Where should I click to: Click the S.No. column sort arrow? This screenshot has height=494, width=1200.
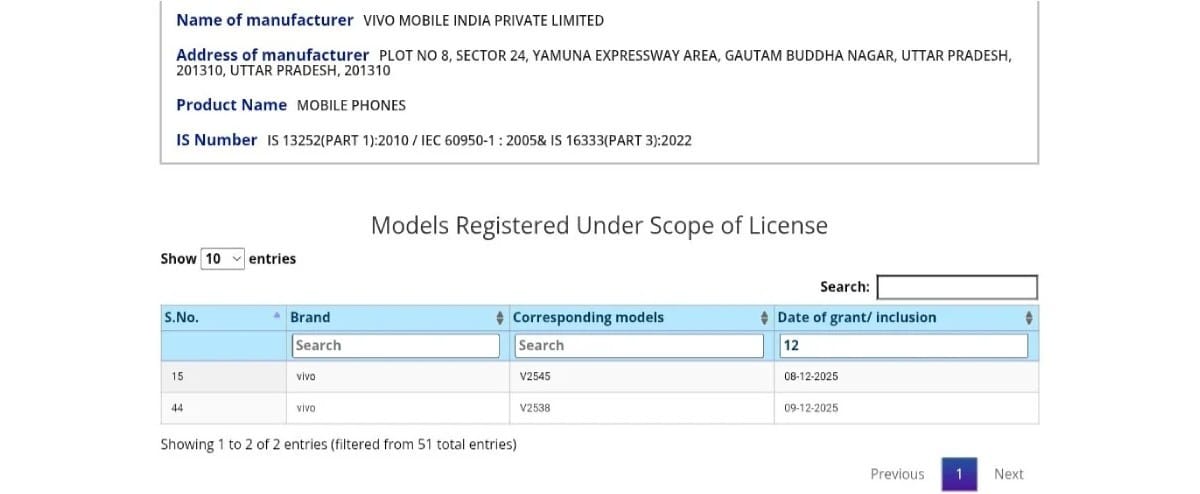(x=277, y=317)
